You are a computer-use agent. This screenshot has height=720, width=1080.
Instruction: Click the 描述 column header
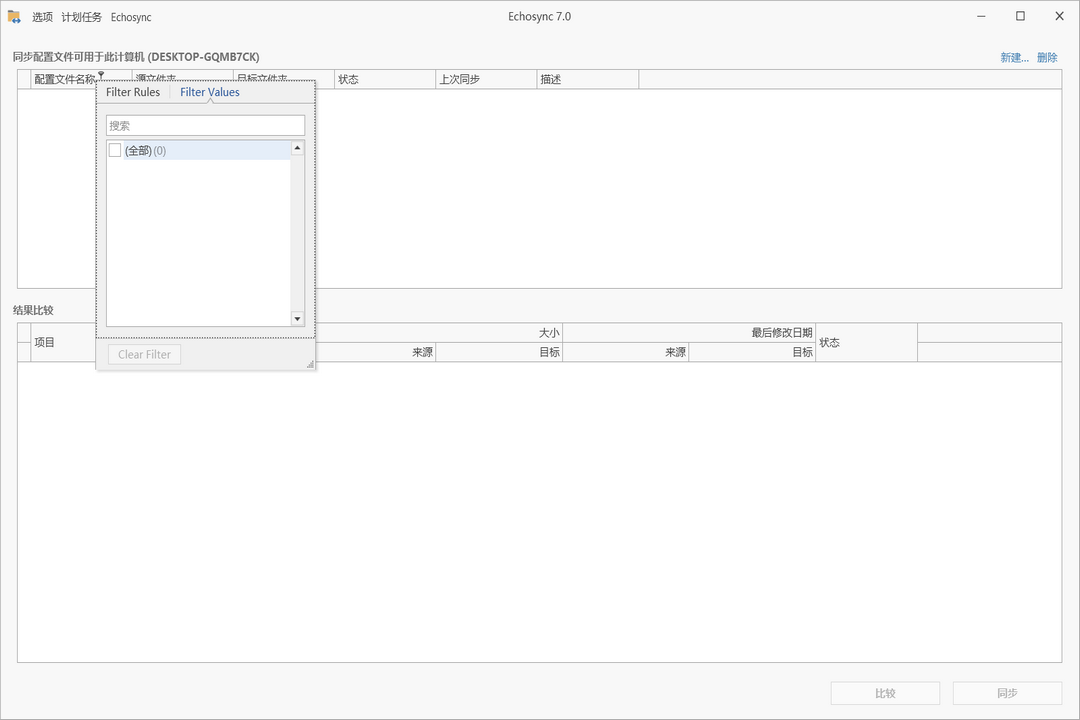coord(588,78)
